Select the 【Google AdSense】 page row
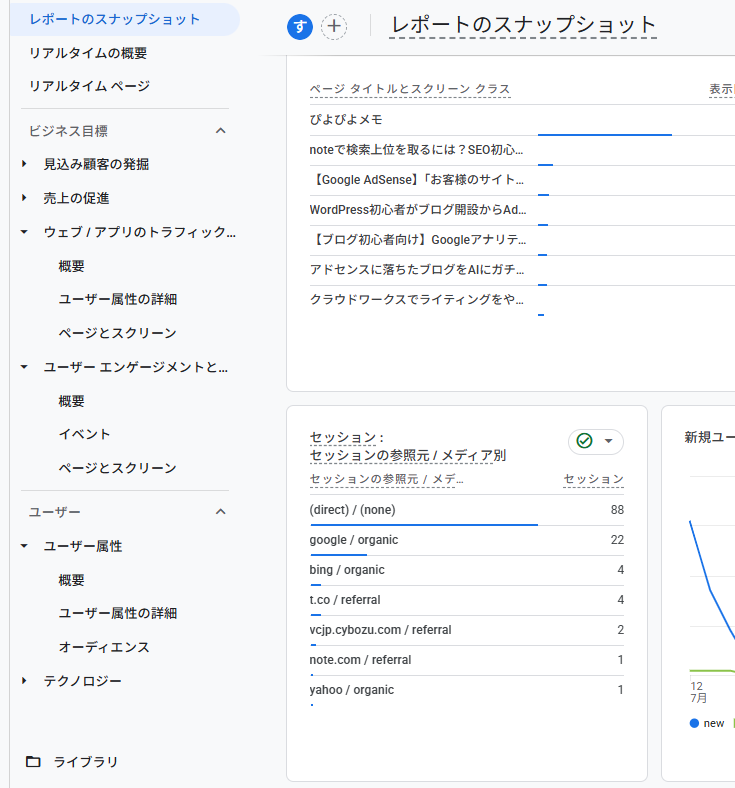This screenshot has width=735, height=788. tap(416, 180)
